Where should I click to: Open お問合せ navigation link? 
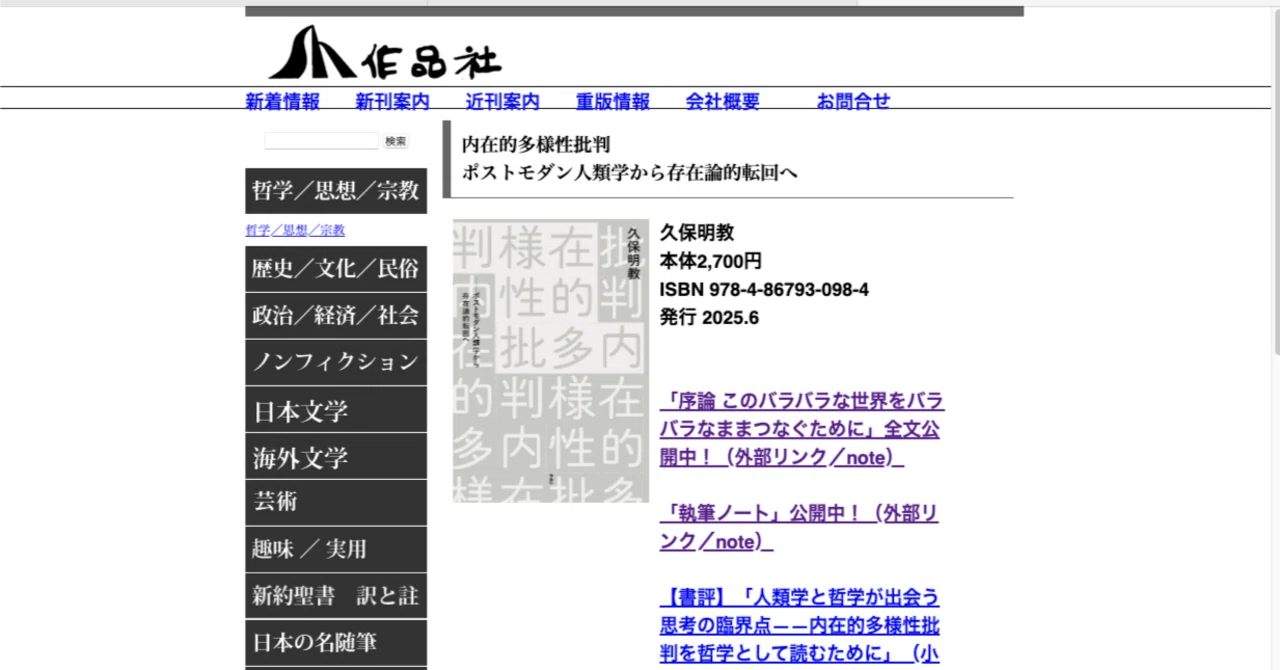[853, 101]
